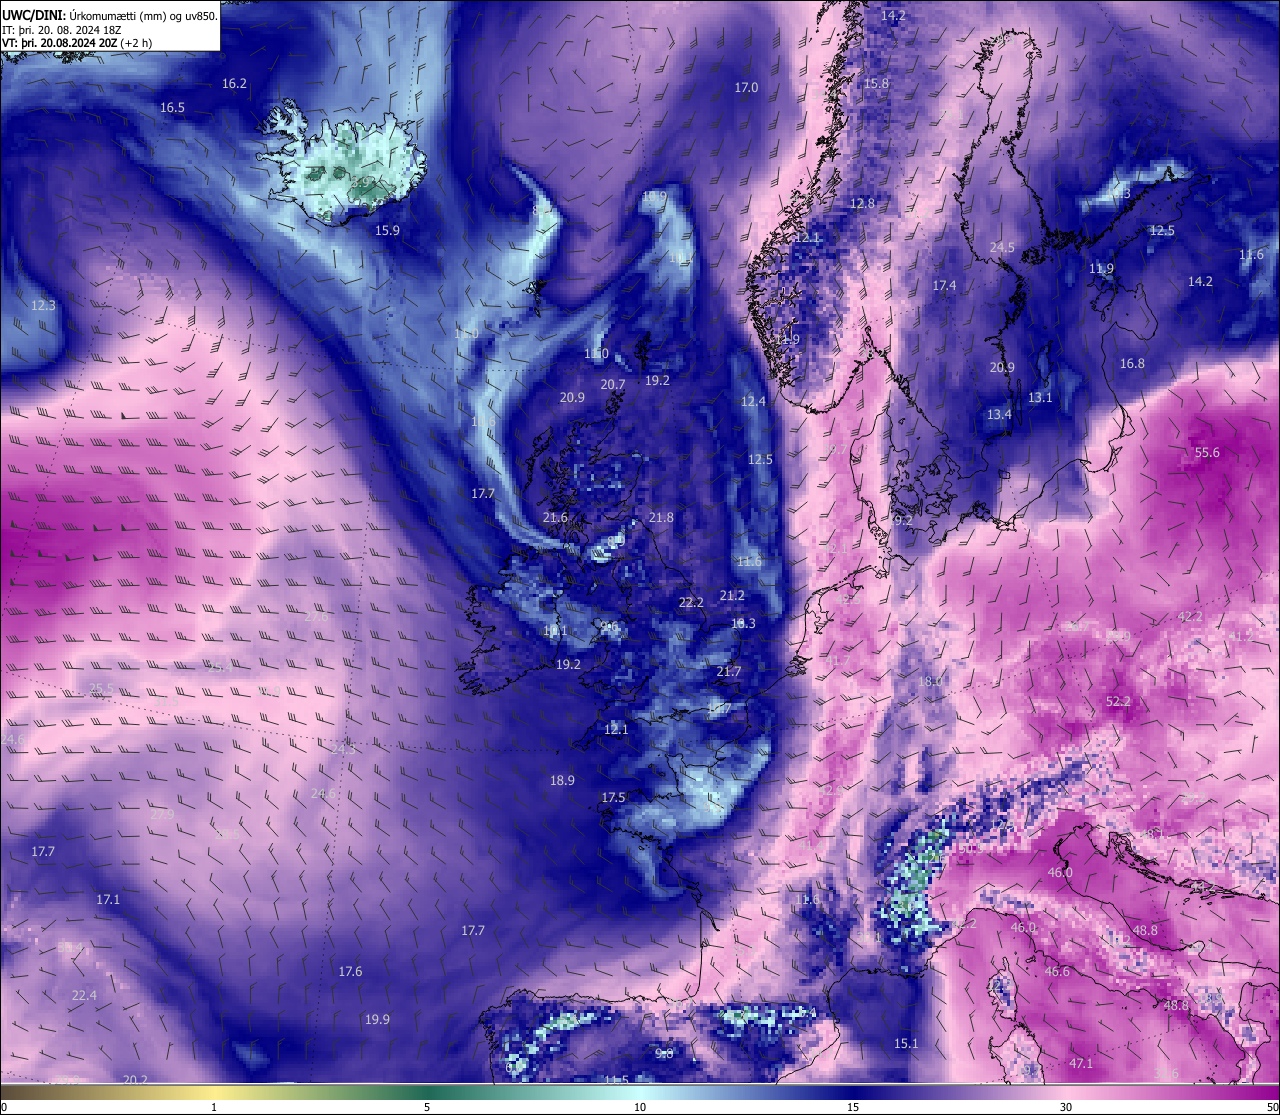The image size is (1280, 1115).
Task: Click the colorbar tick label 0
Action: (x=4, y=1108)
